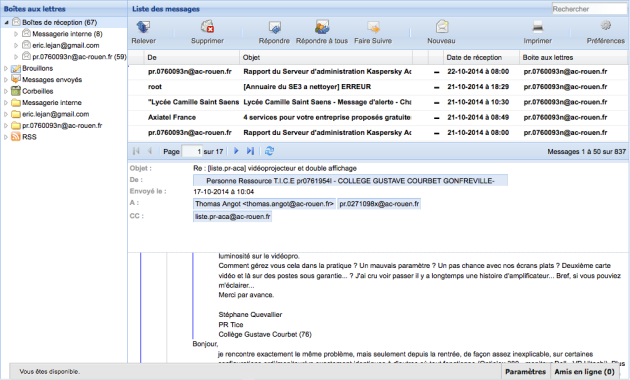Go to first page arrow
630x380 pixels.
pos(136,151)
